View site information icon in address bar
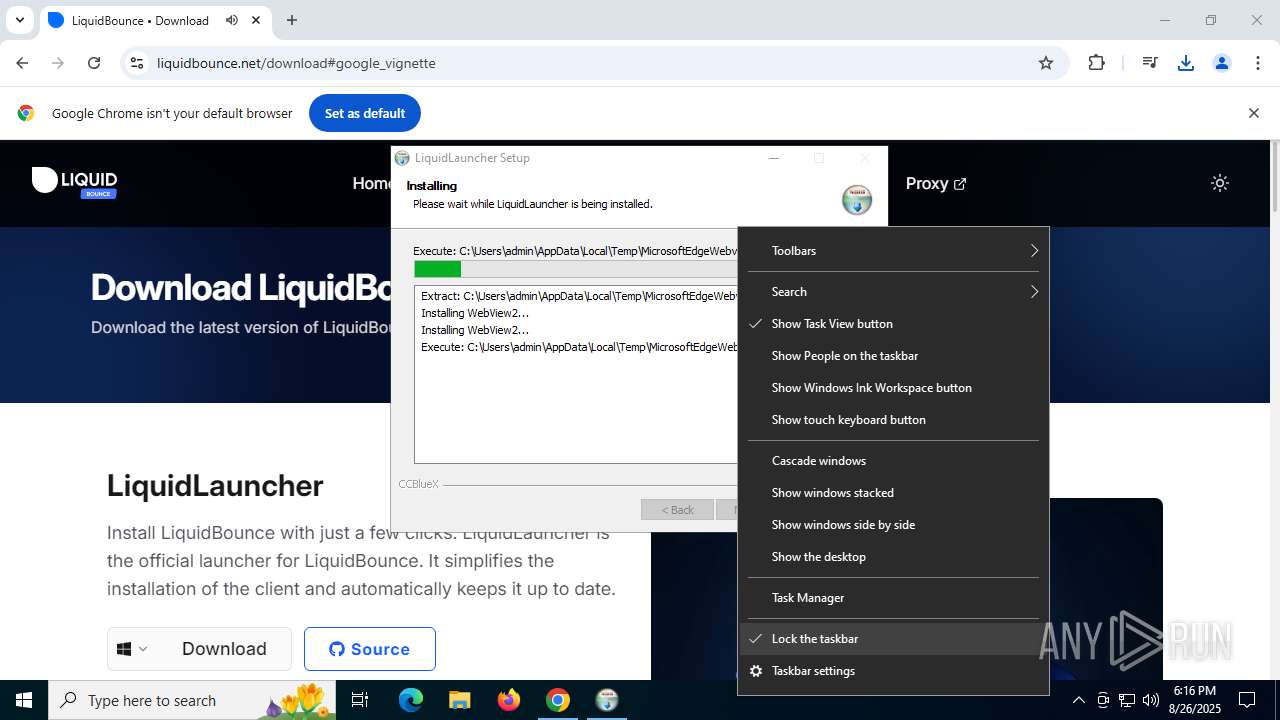This screenshot has height=720, width=1280. coord(137,63)
